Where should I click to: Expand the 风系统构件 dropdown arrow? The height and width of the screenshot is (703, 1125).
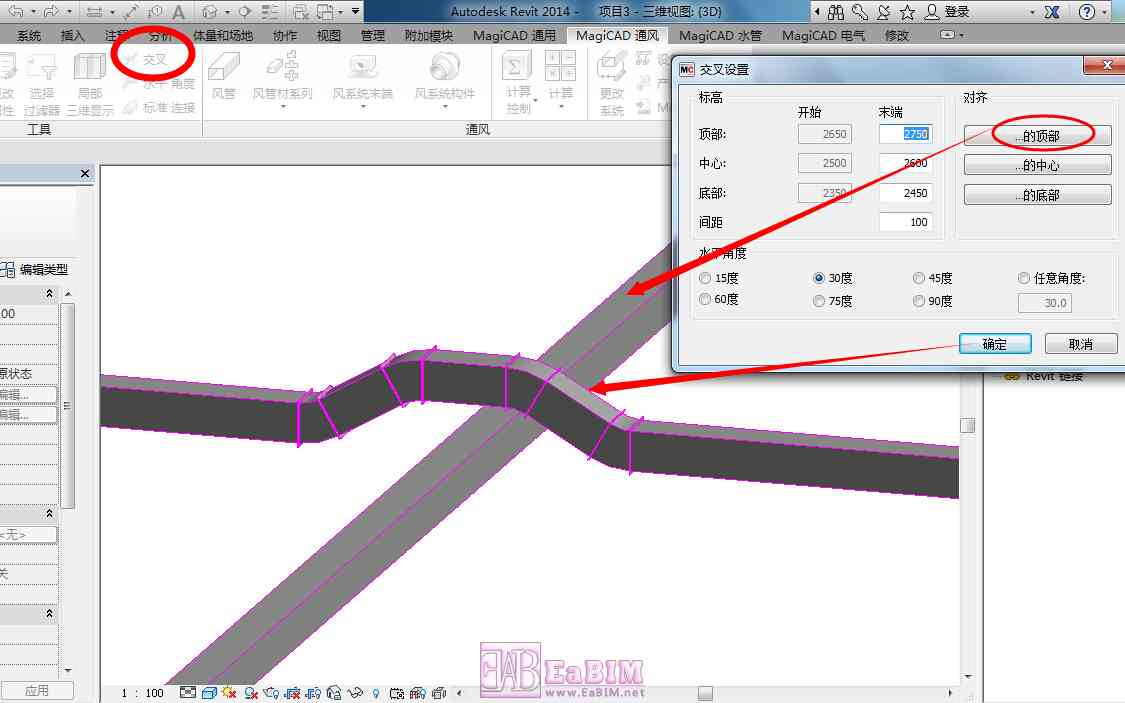pos(445,107)
